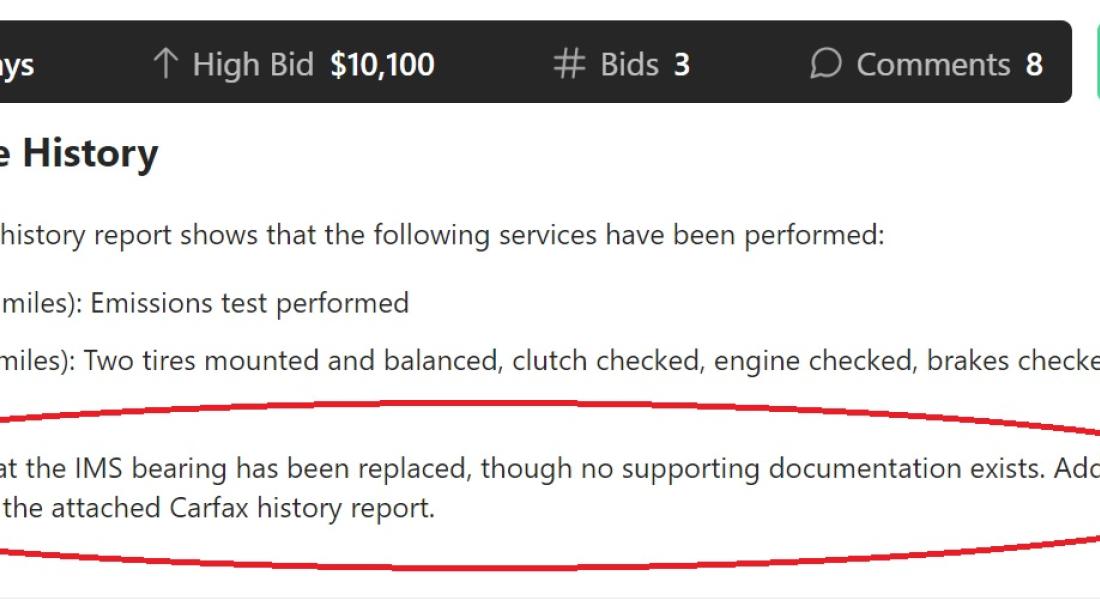Click the clutch checked phrase

pyautogui.click(x=608, y=361)
